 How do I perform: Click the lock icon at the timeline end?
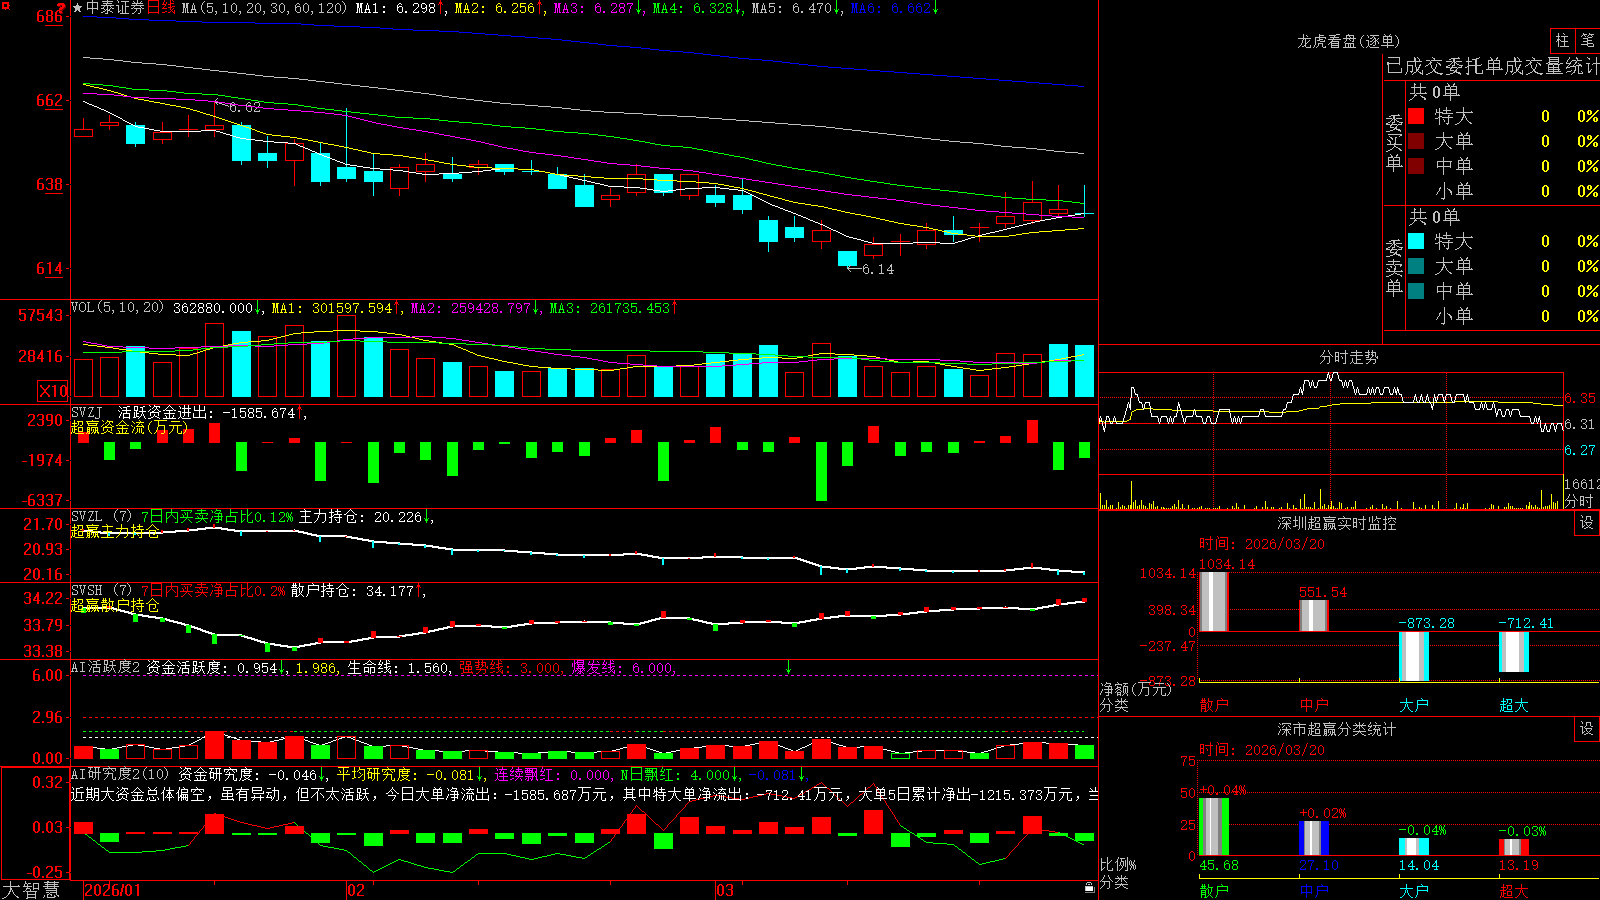pyautogui.click(x=1090, y=887)
